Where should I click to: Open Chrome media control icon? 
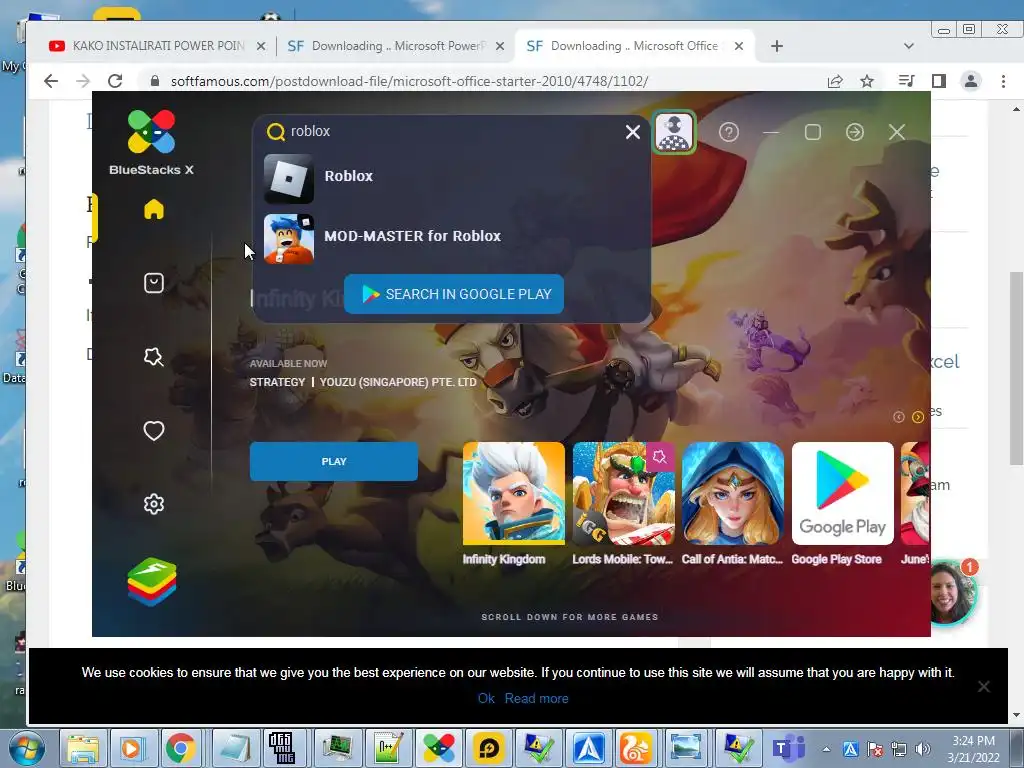(x=906, y=81)
